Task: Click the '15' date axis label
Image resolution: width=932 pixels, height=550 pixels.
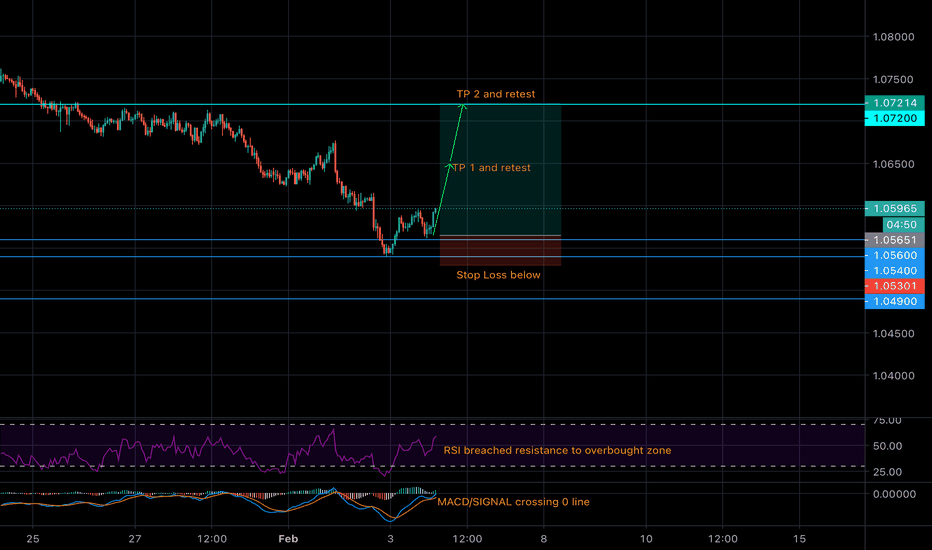Action: coord(799,539)
